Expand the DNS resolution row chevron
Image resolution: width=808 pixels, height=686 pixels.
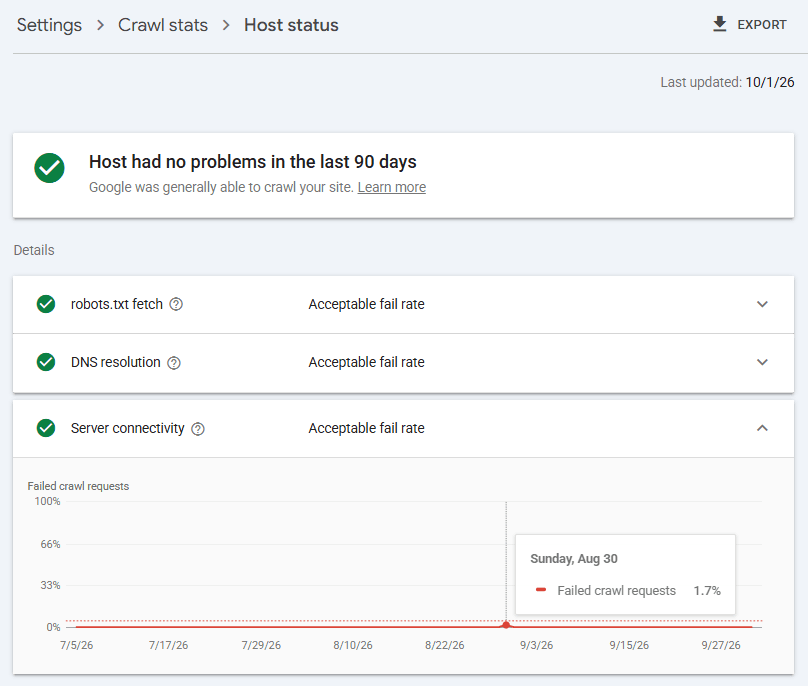[x=762, y=362]
